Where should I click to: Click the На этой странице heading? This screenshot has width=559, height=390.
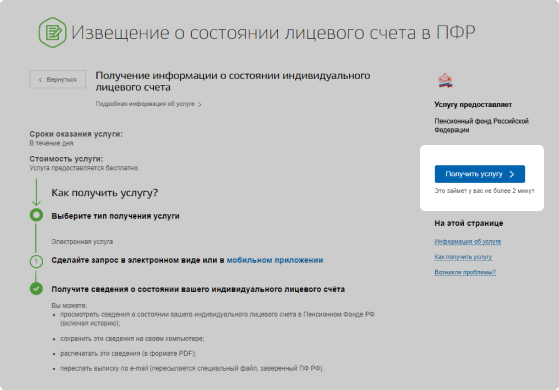point(468,223)
